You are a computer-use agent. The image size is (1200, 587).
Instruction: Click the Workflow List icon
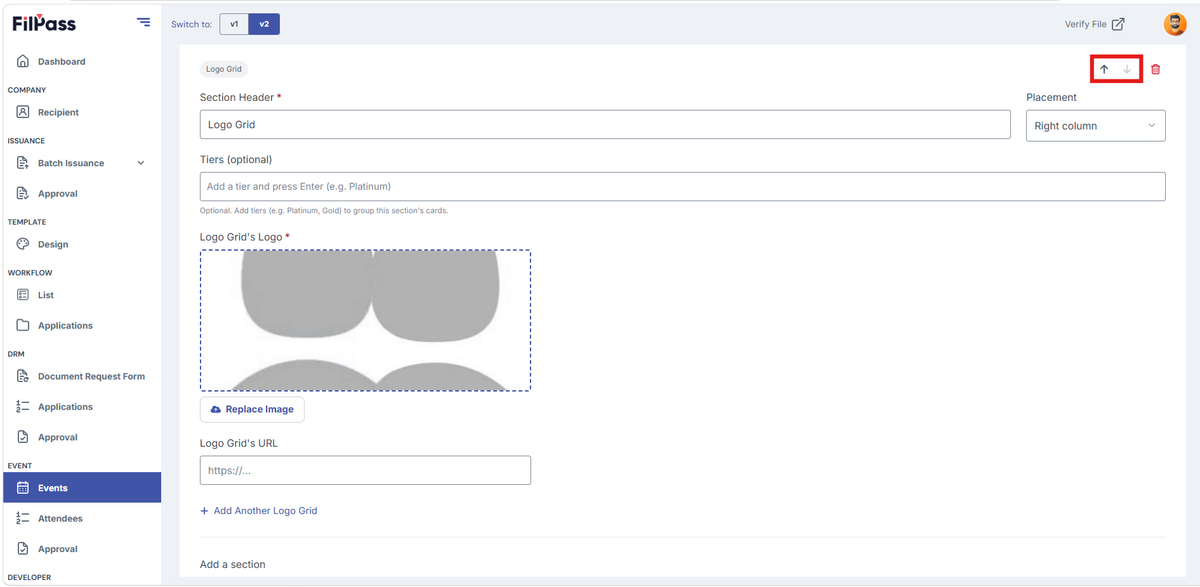coord(23,296)
